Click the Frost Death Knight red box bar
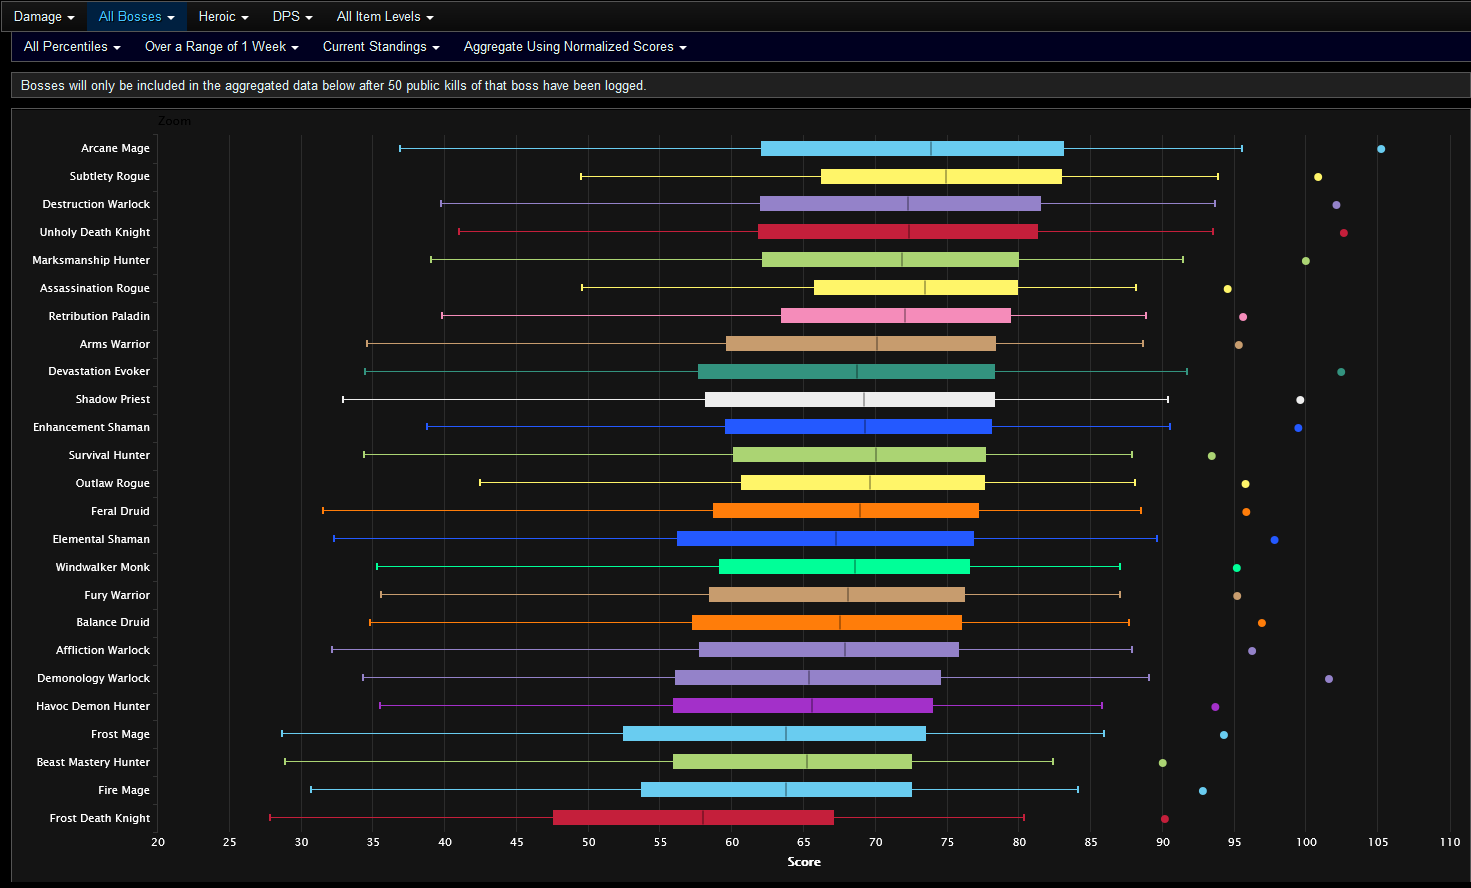Image resolution: width=1471 pixels, height=888 pixels. tap(693, 818)
